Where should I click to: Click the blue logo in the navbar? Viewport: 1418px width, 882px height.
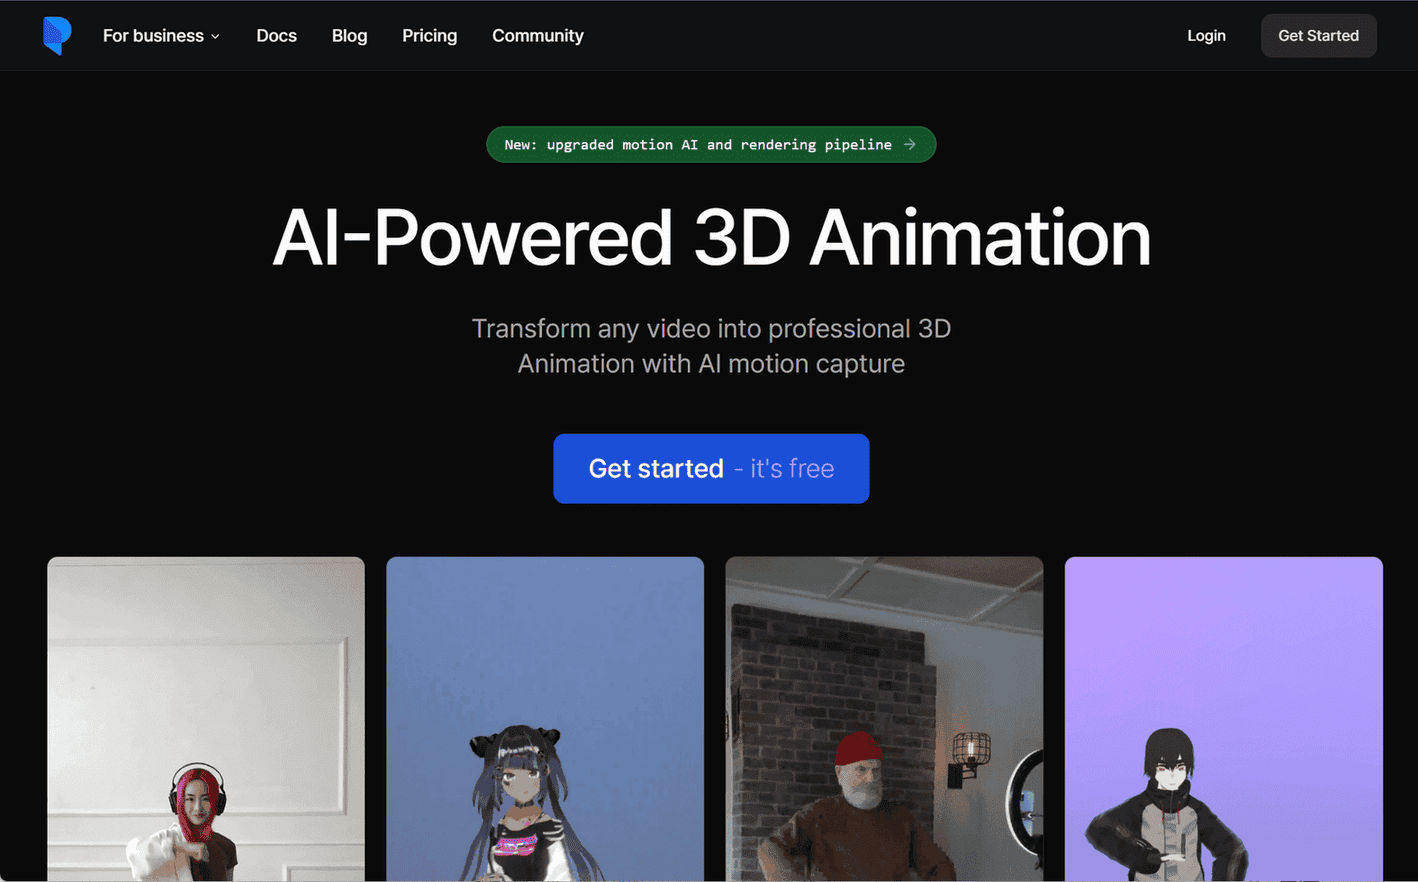[x=57, y=35]
